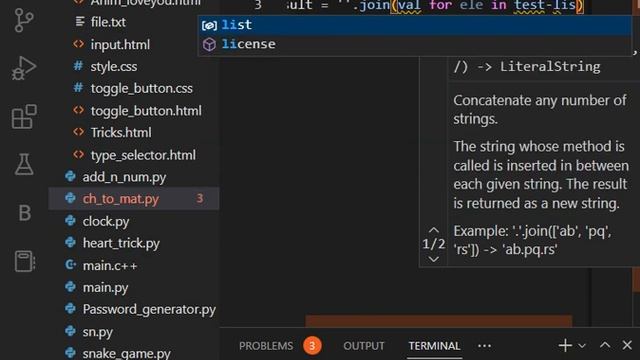
Task: Open the Source Control view
Action: tap(24, 20)
